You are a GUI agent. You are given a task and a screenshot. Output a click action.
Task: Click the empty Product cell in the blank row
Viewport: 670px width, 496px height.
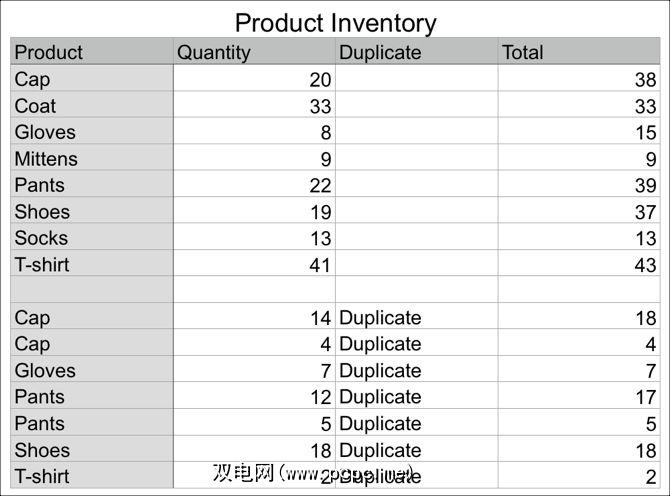pyautogui.click(x=92, y=290)
